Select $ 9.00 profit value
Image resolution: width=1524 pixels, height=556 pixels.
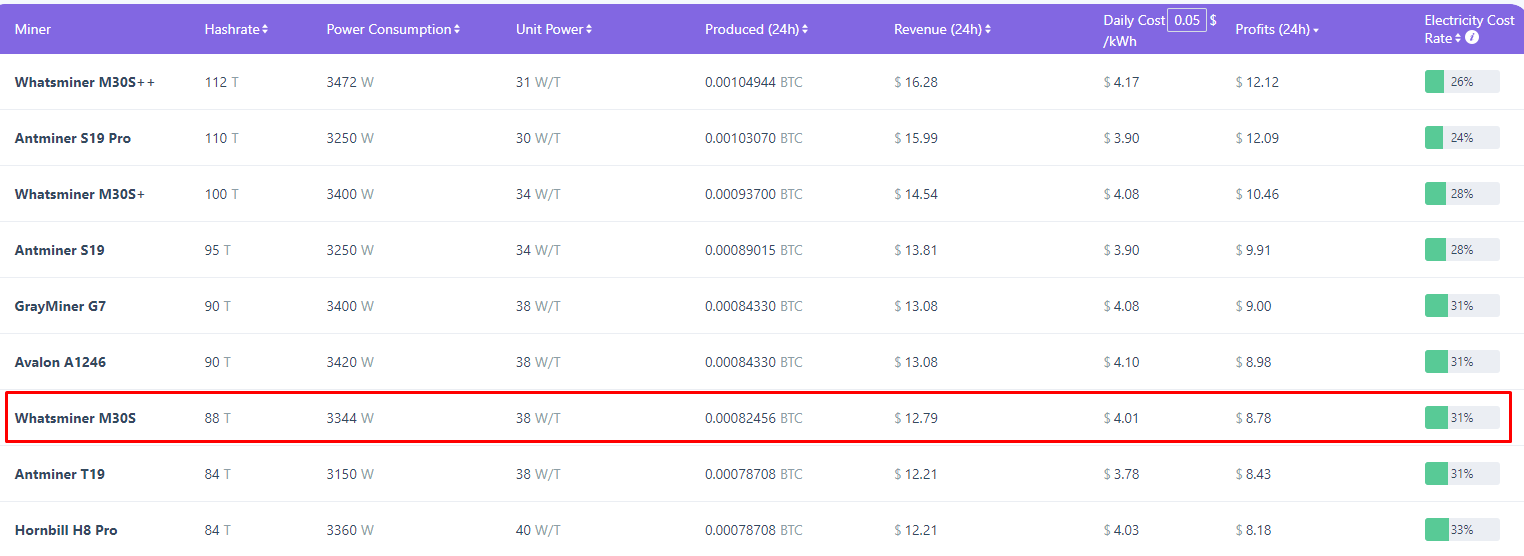click(x=1253, y=306)
